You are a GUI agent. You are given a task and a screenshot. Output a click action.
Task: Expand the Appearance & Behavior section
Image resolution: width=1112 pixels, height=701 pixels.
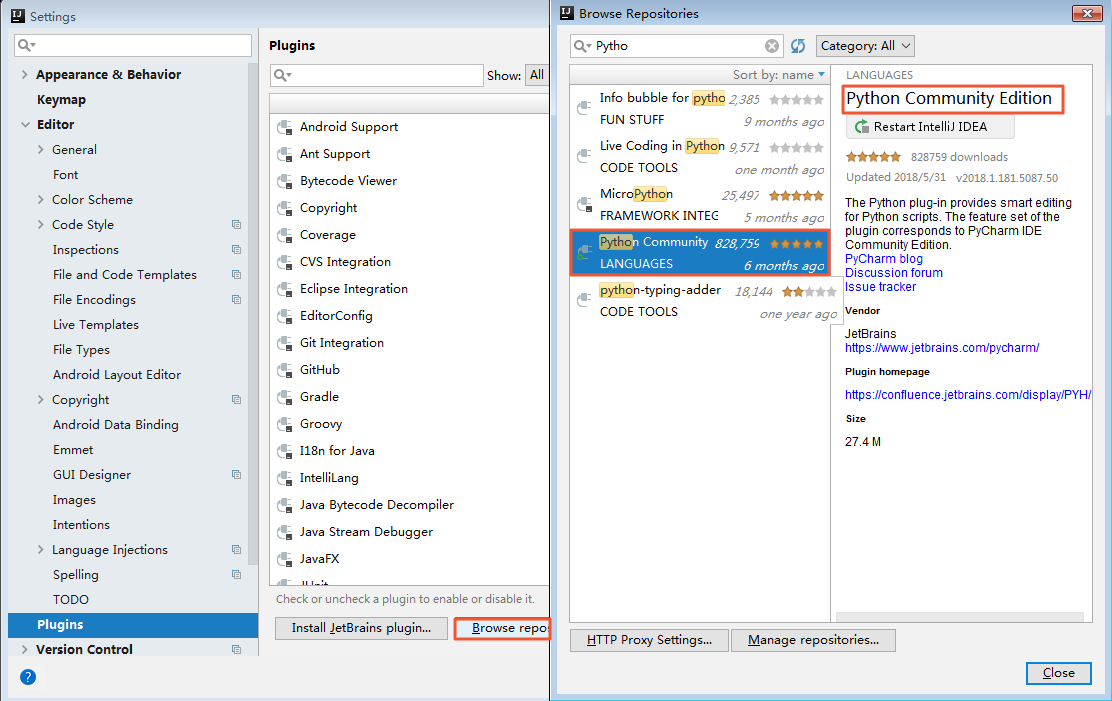[x=25, y=74]
